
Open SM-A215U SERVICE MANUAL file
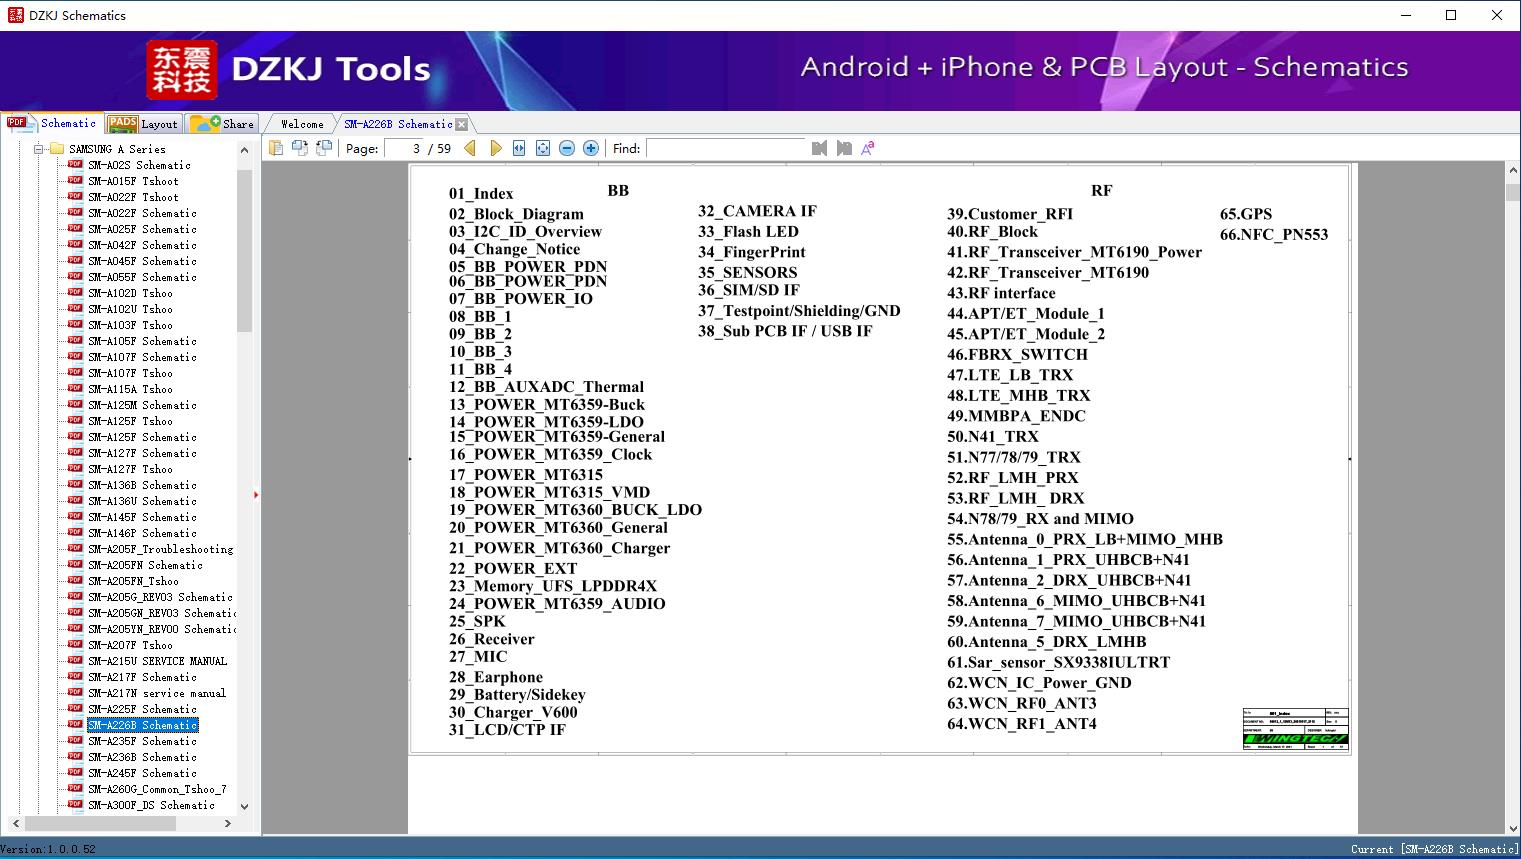click(x=157, y=661)
